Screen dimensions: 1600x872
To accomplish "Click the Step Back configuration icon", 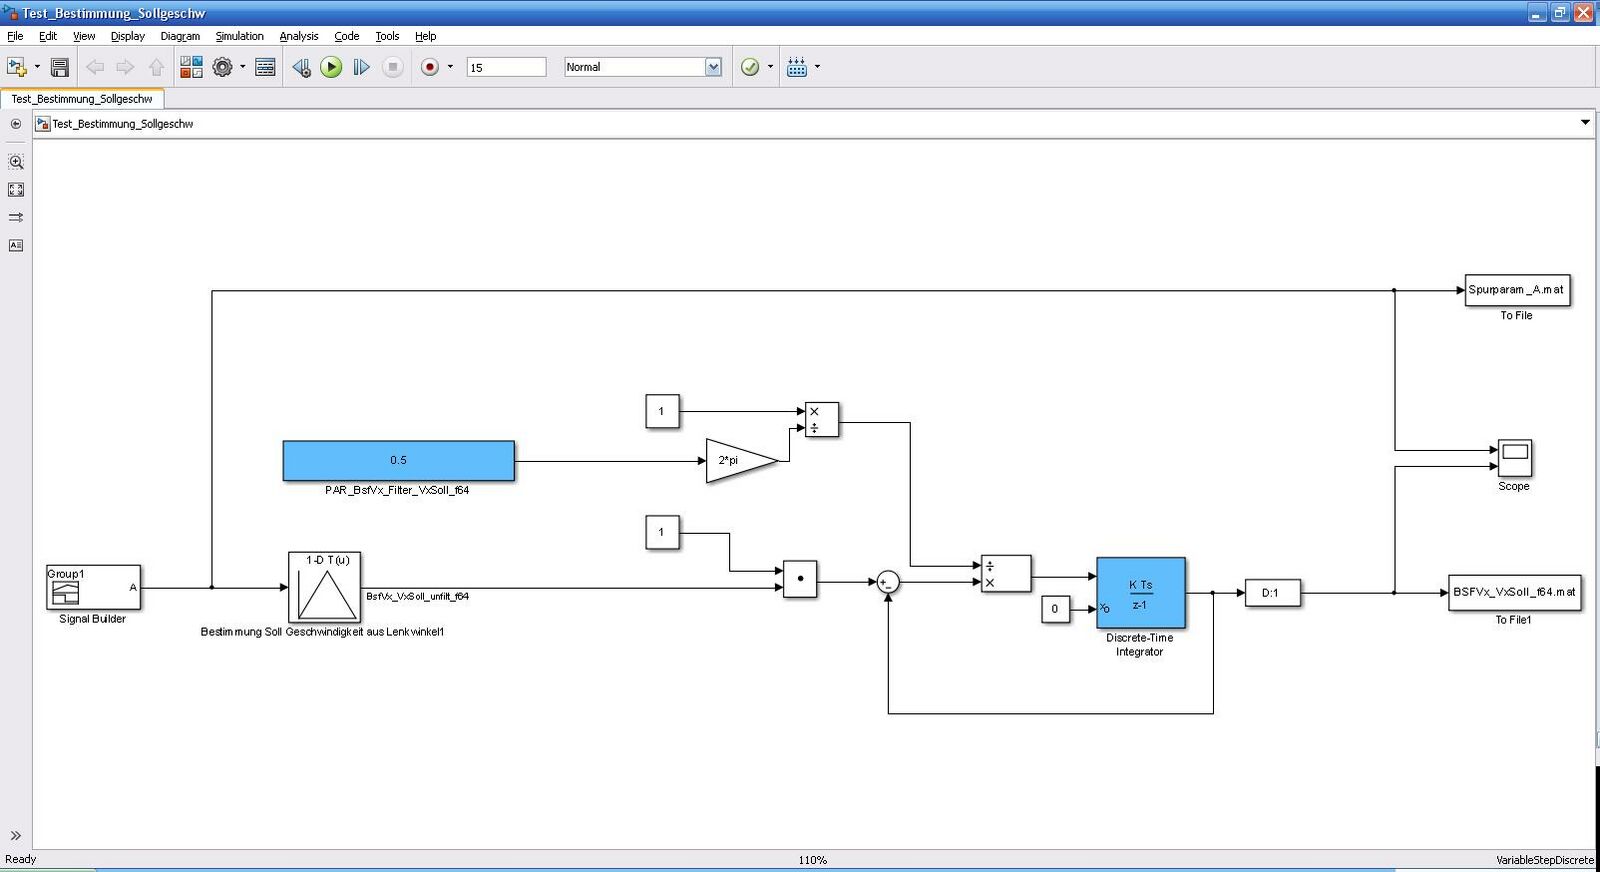I will [301, 67].
